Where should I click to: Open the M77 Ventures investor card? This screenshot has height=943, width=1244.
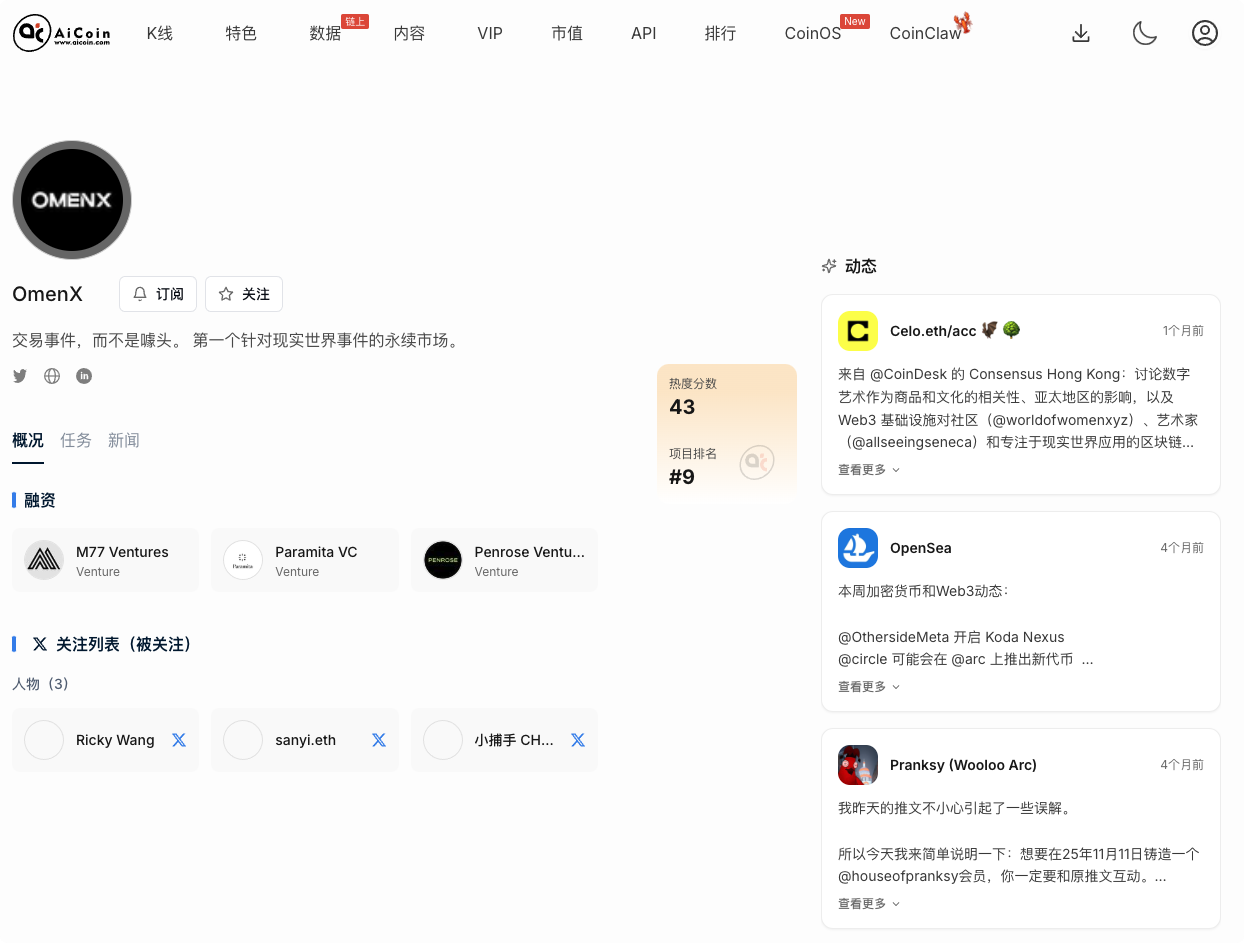[105, 560]
